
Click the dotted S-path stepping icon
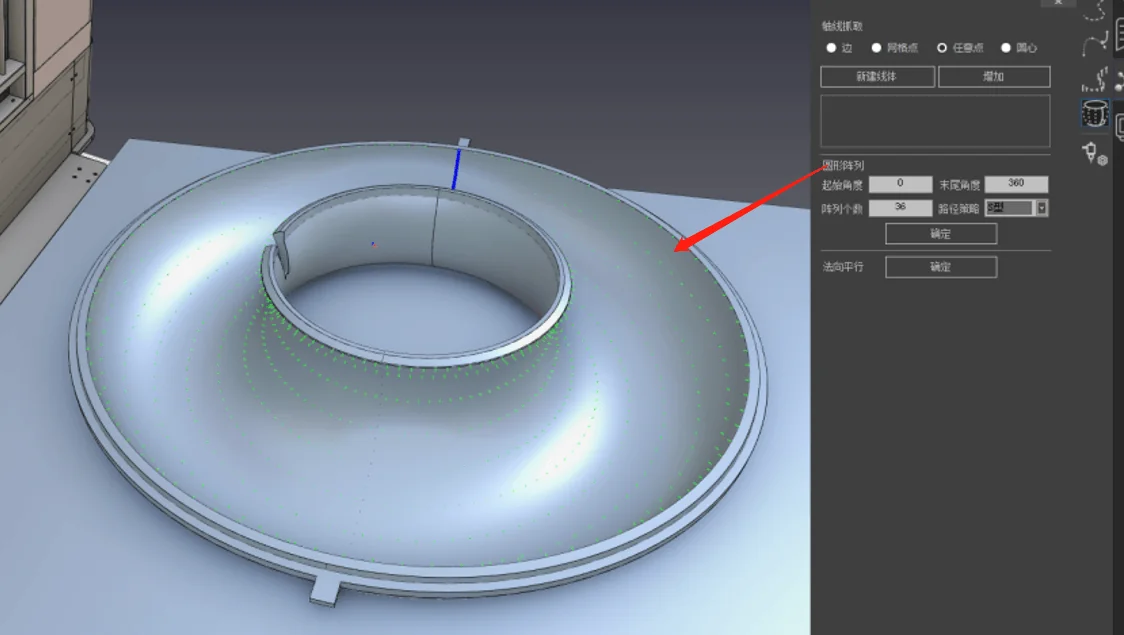click(1095, 79)
